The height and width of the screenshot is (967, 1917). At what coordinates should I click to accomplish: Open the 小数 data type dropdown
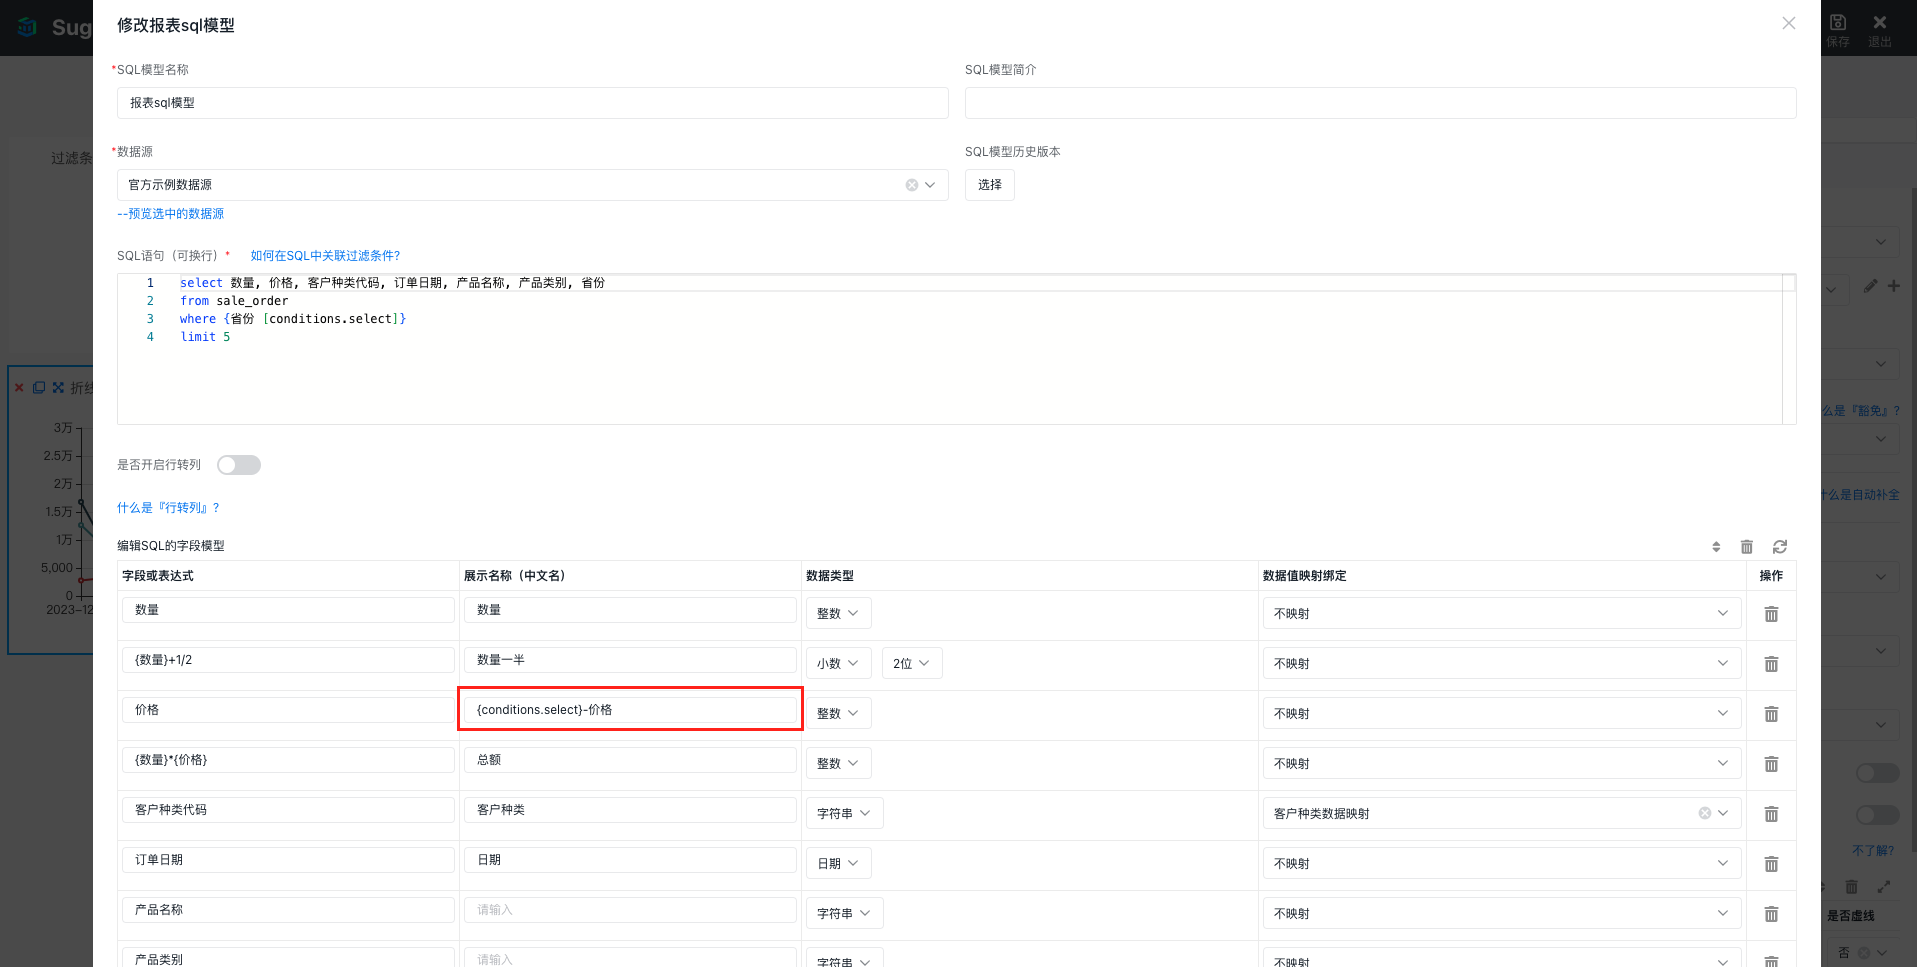tap(838, 663)
